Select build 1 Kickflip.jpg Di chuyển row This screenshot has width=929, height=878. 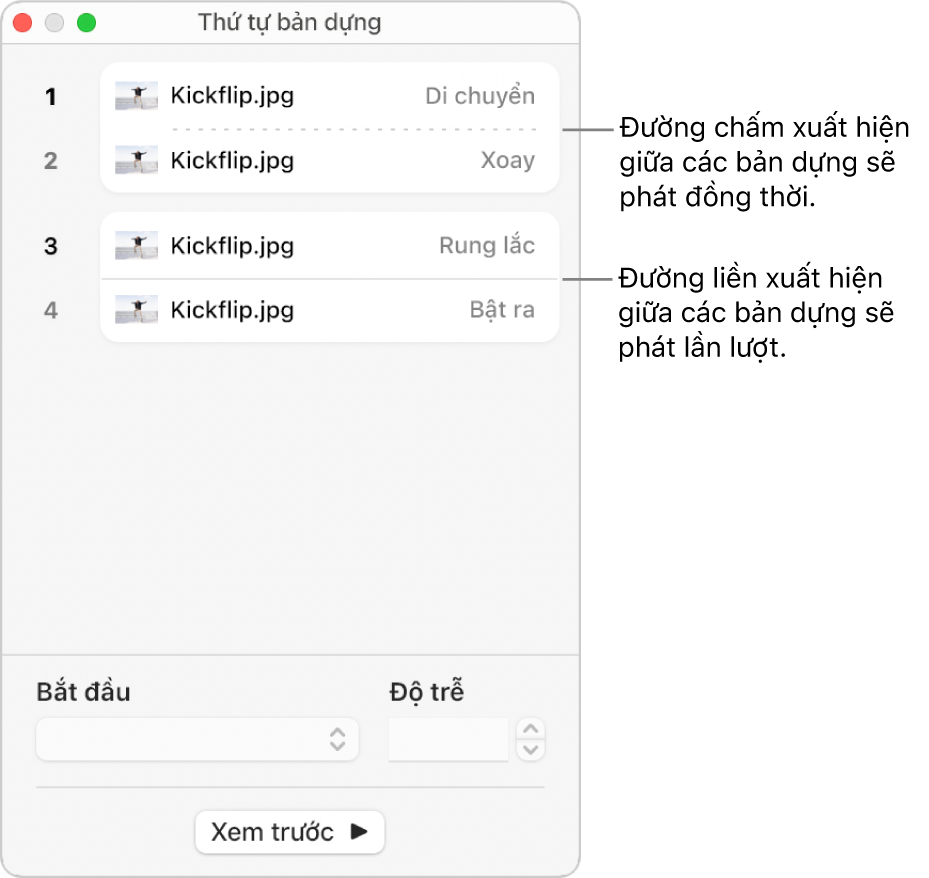[329, 96]
